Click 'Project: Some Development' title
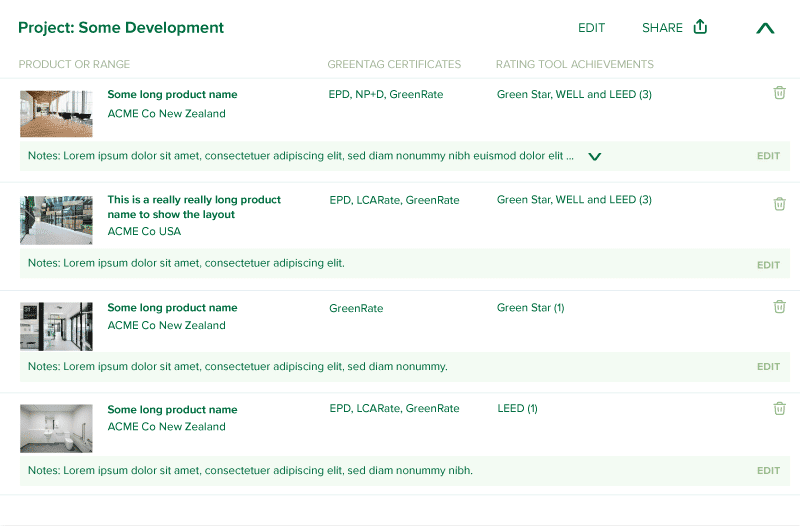This screenshot has height=526, width=800. click(121, 28)
